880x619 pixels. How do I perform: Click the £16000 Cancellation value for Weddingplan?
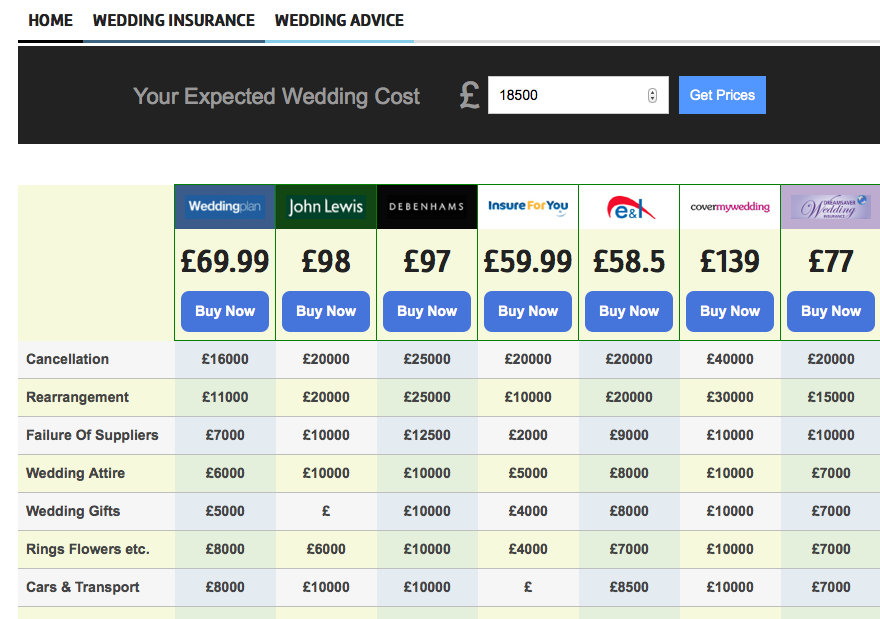(x=224, y=359)
